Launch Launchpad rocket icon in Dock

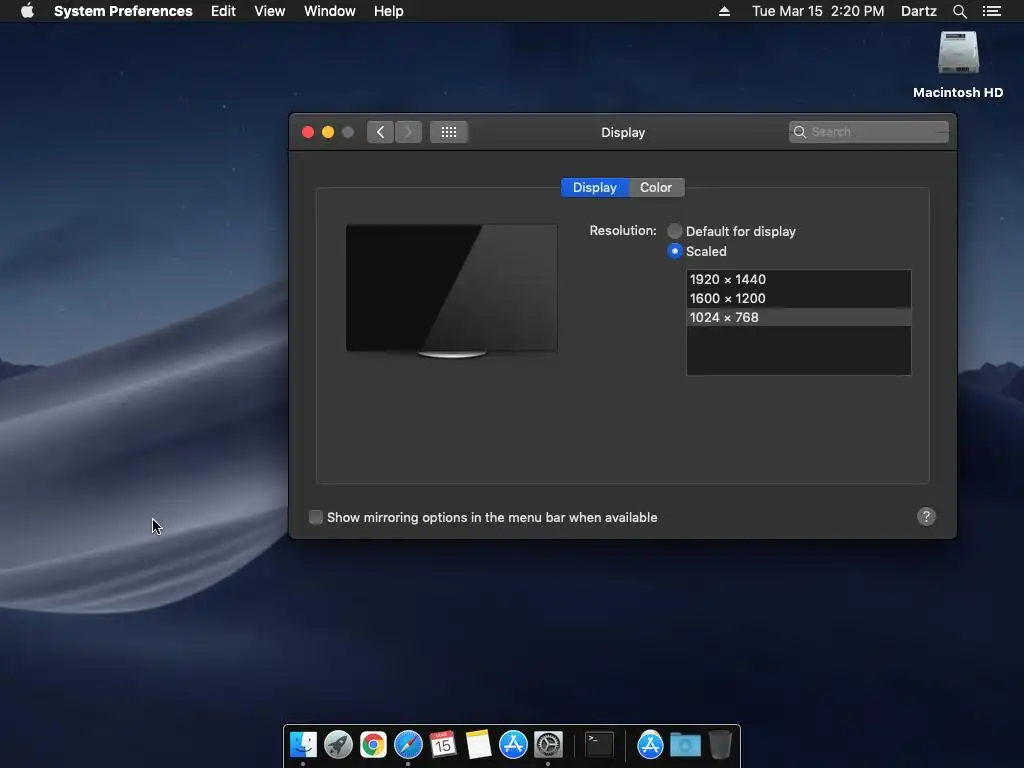338,744
